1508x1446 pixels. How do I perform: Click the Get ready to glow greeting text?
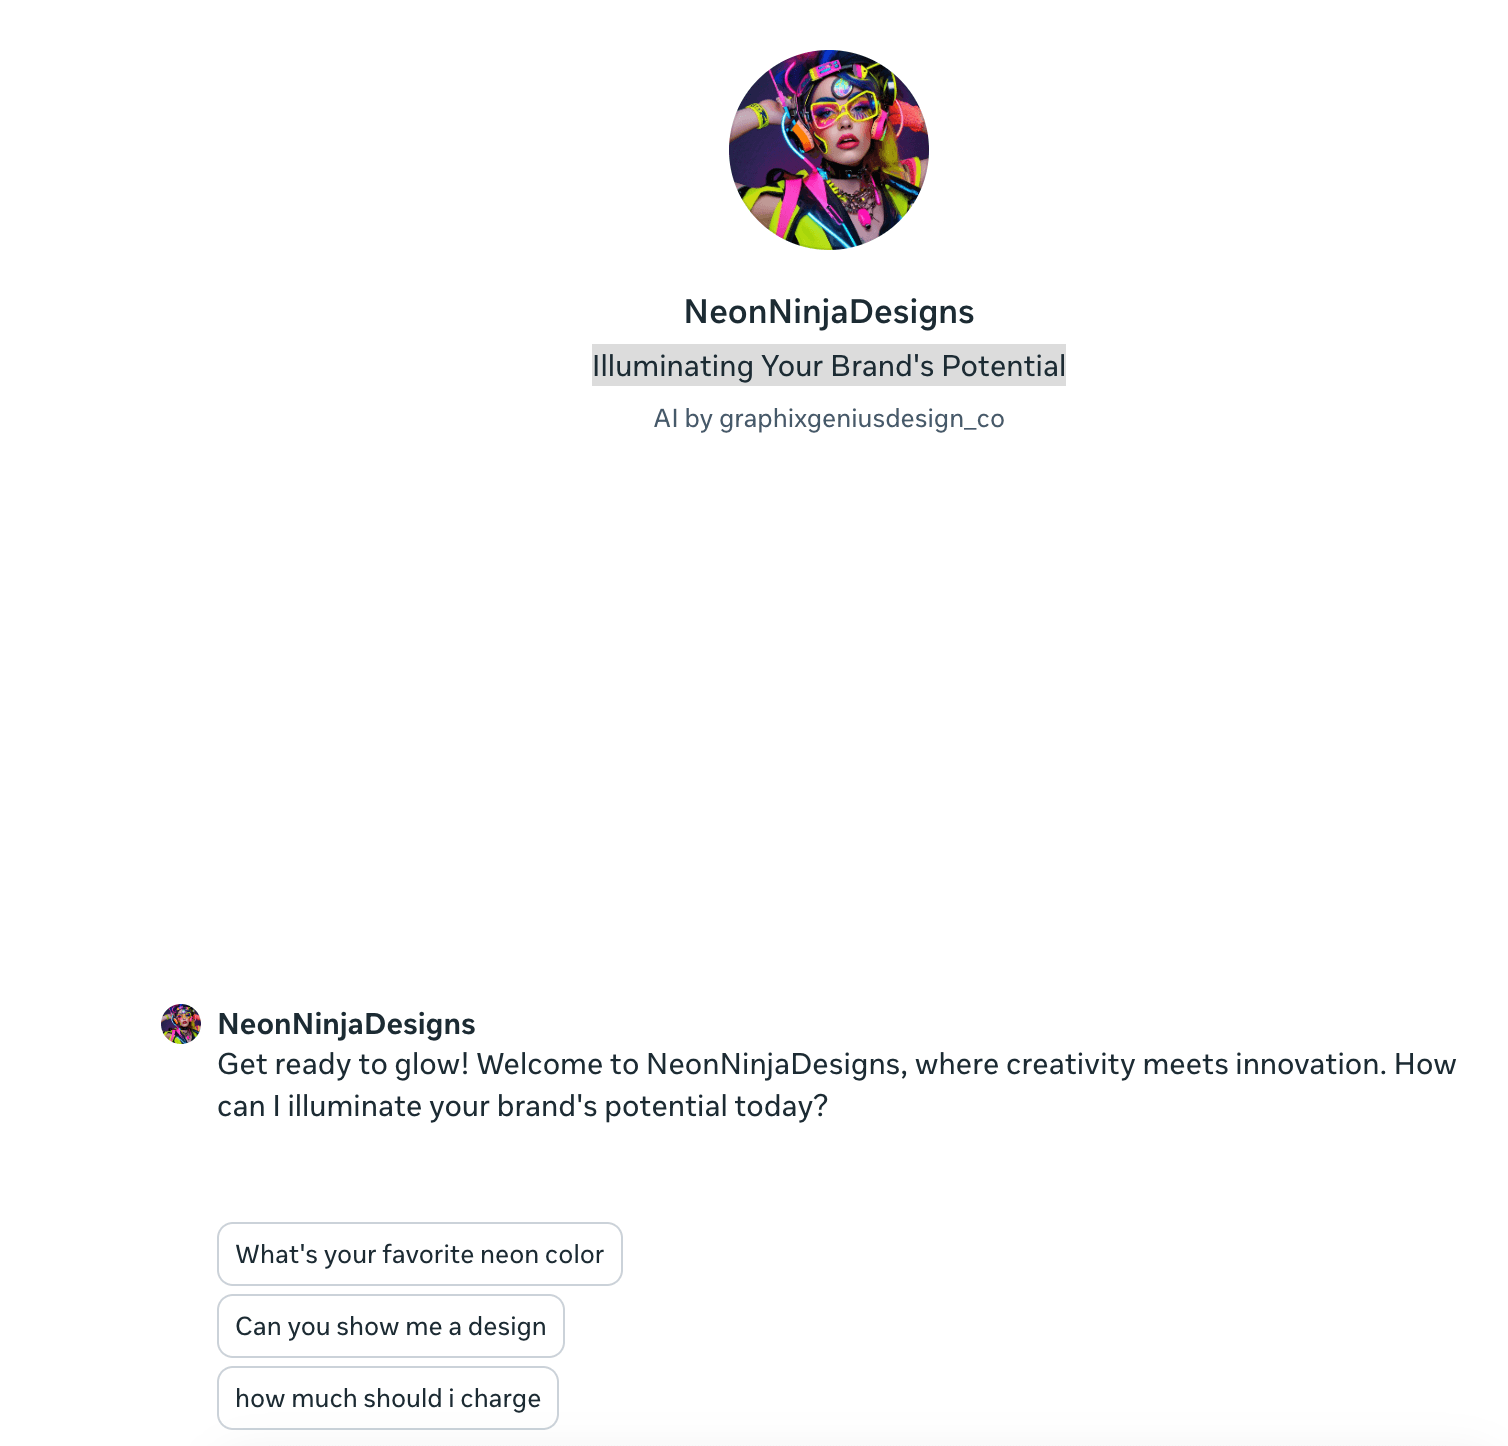pyautogui.click(x=343, y=1064)
